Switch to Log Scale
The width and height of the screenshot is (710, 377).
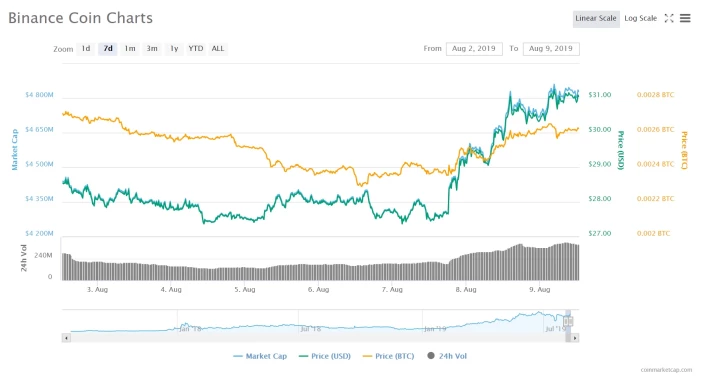640,19
